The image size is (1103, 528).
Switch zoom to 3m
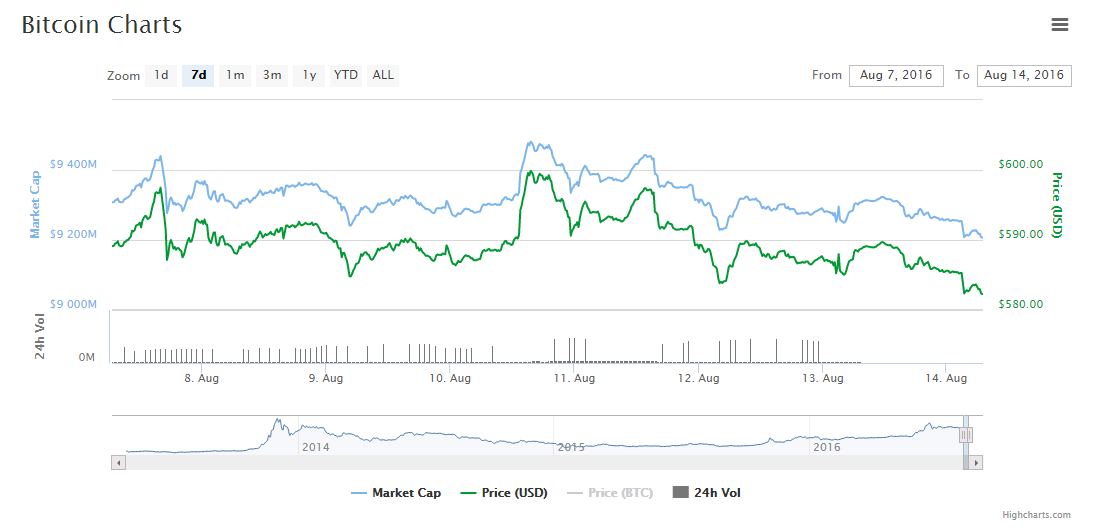click(272, 75)
